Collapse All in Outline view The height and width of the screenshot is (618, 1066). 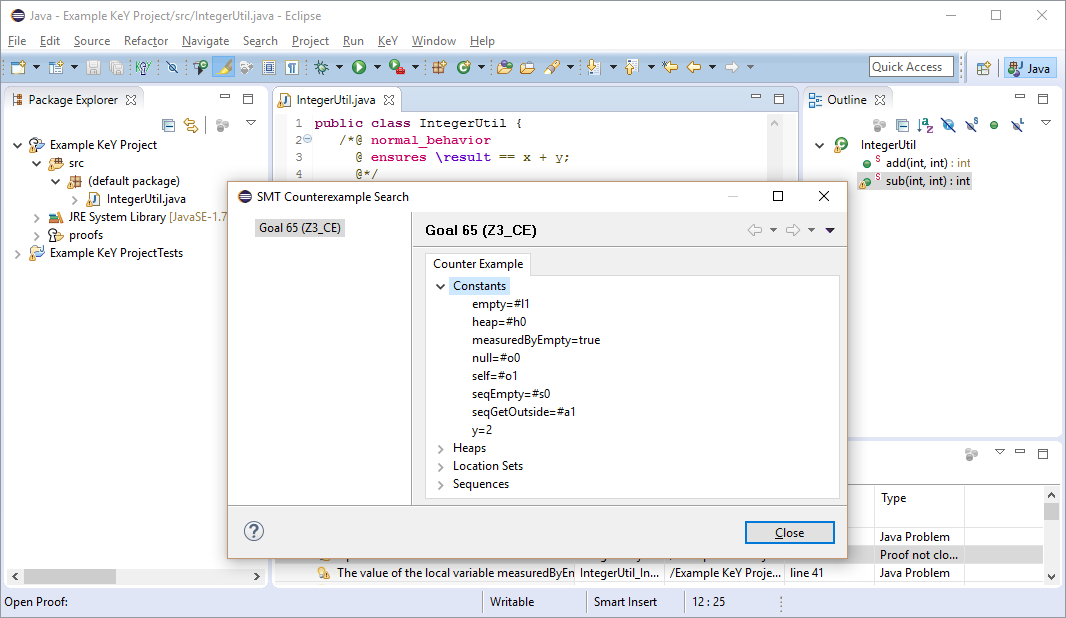[x=902, y=125]
